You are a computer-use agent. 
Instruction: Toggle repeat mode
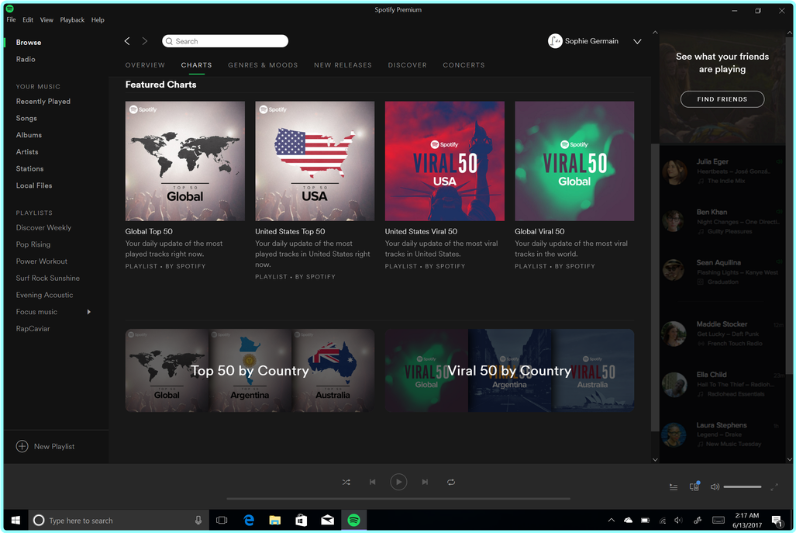click(451, 482)
